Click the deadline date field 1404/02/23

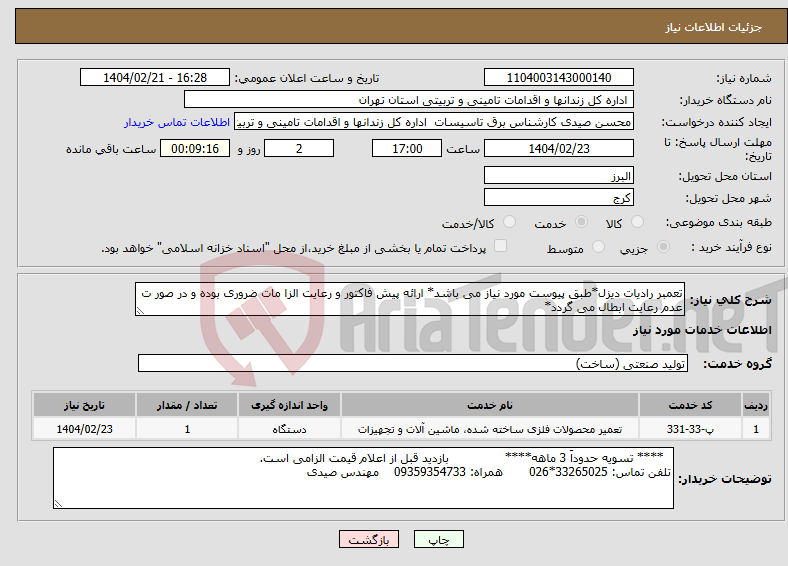pyautogui.click(x=559, y=148)
